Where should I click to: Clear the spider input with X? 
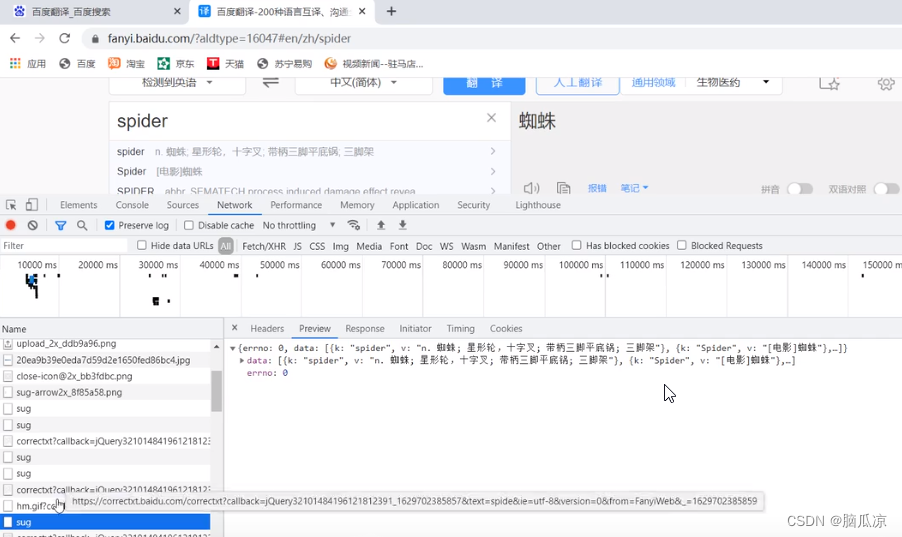pos(491,117)
